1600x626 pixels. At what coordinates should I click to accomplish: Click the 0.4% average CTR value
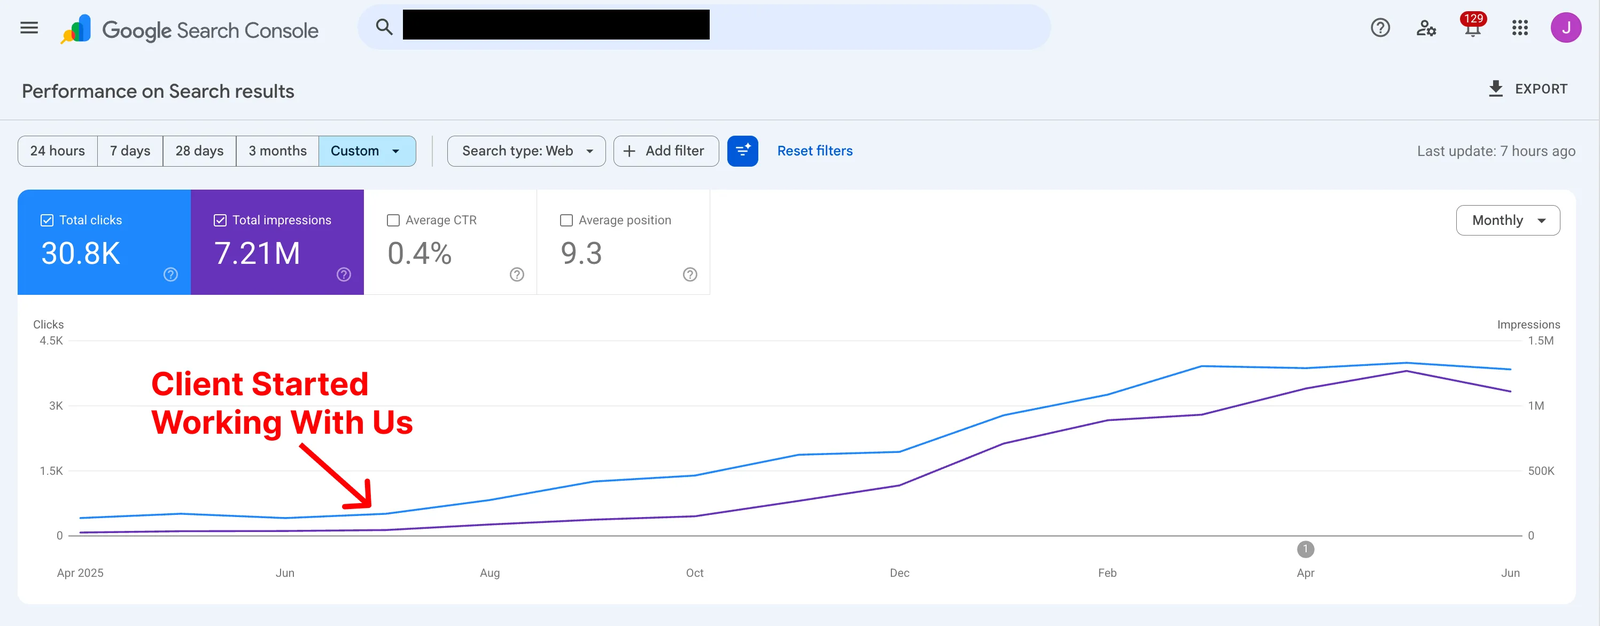pyautogui.click(x=420, y=254)
